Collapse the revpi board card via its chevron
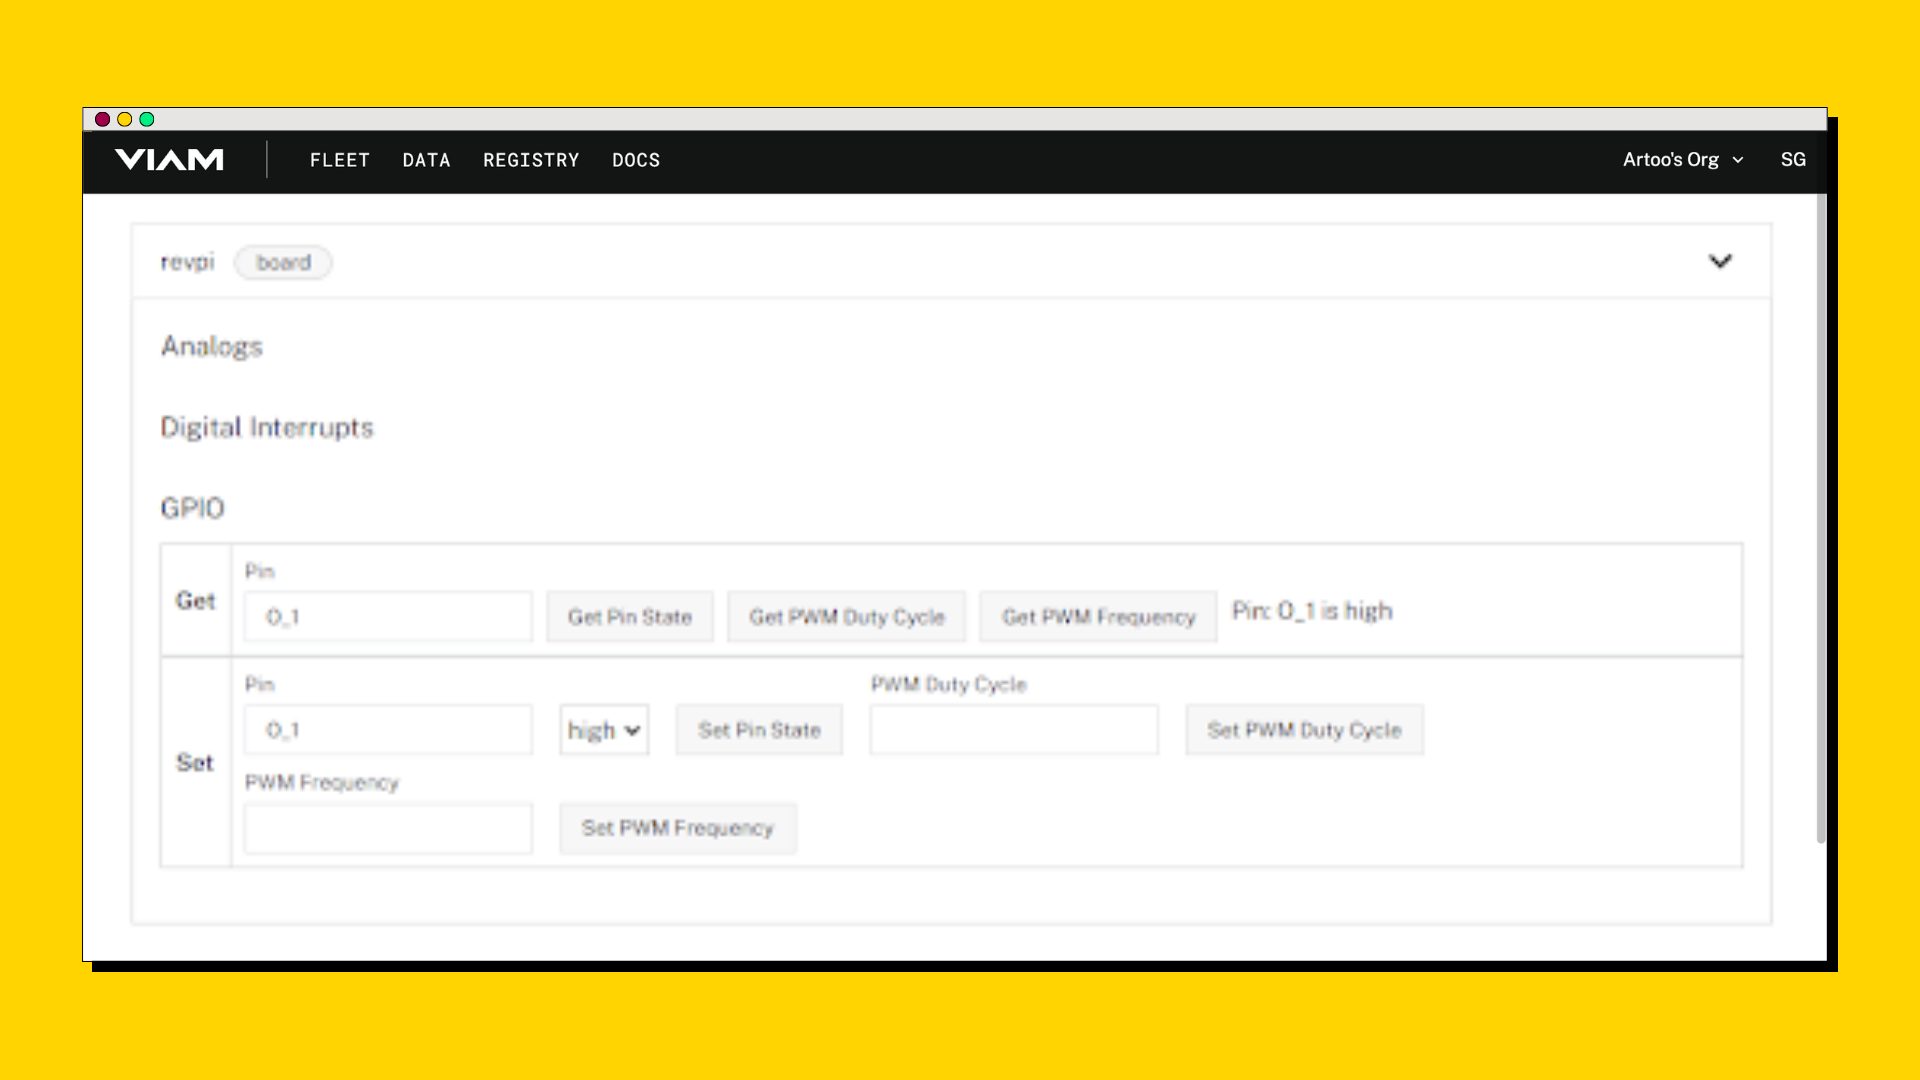The image size is (1920, 1080). 1722,261
